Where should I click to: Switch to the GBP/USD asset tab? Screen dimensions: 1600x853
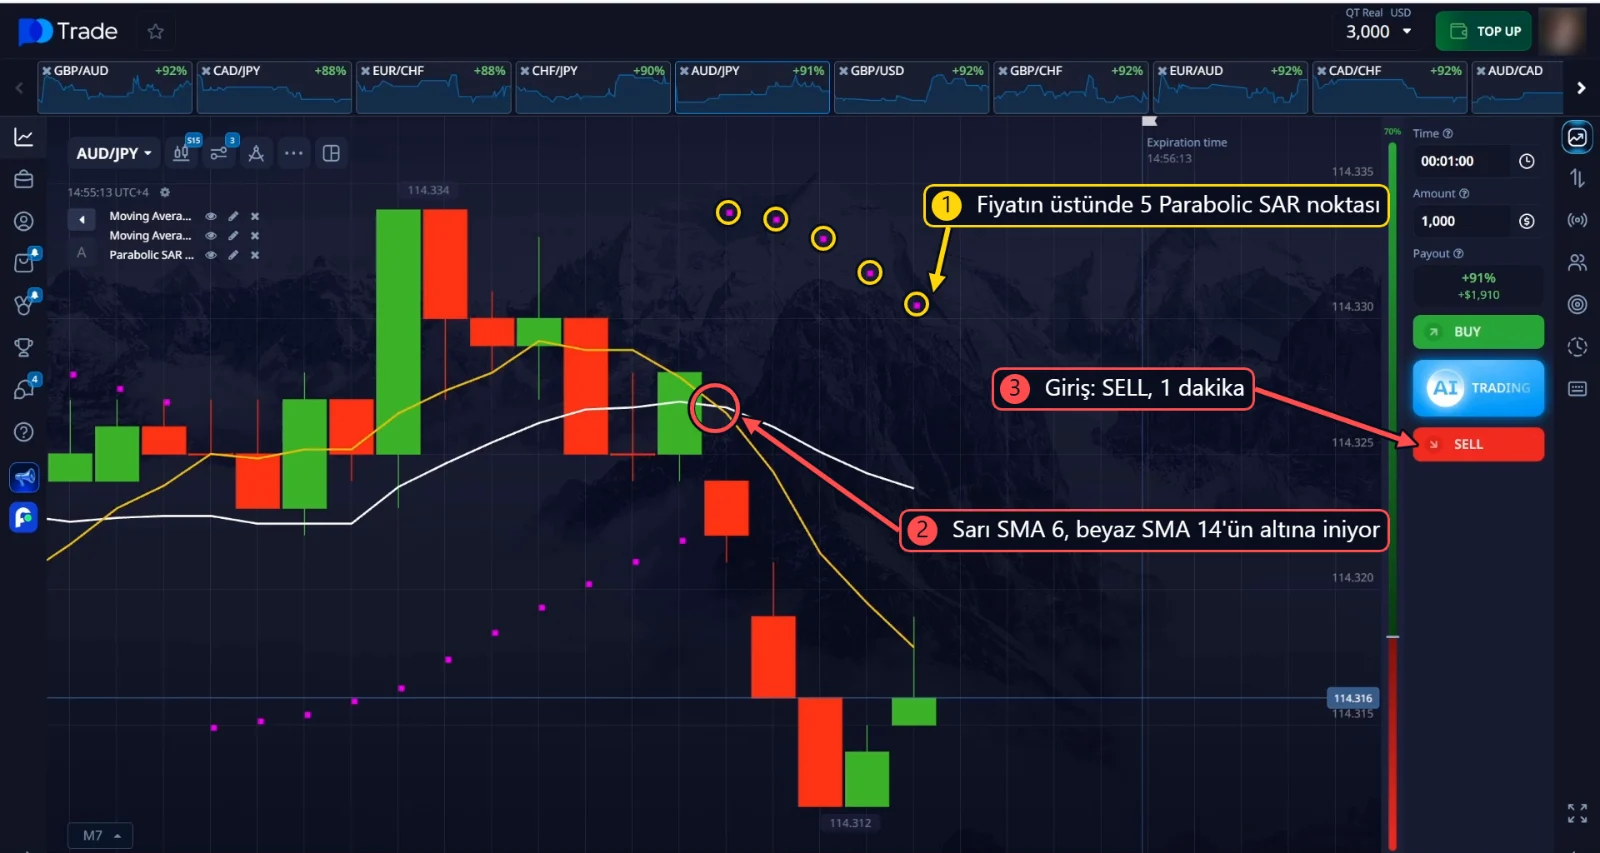[912, 87]
